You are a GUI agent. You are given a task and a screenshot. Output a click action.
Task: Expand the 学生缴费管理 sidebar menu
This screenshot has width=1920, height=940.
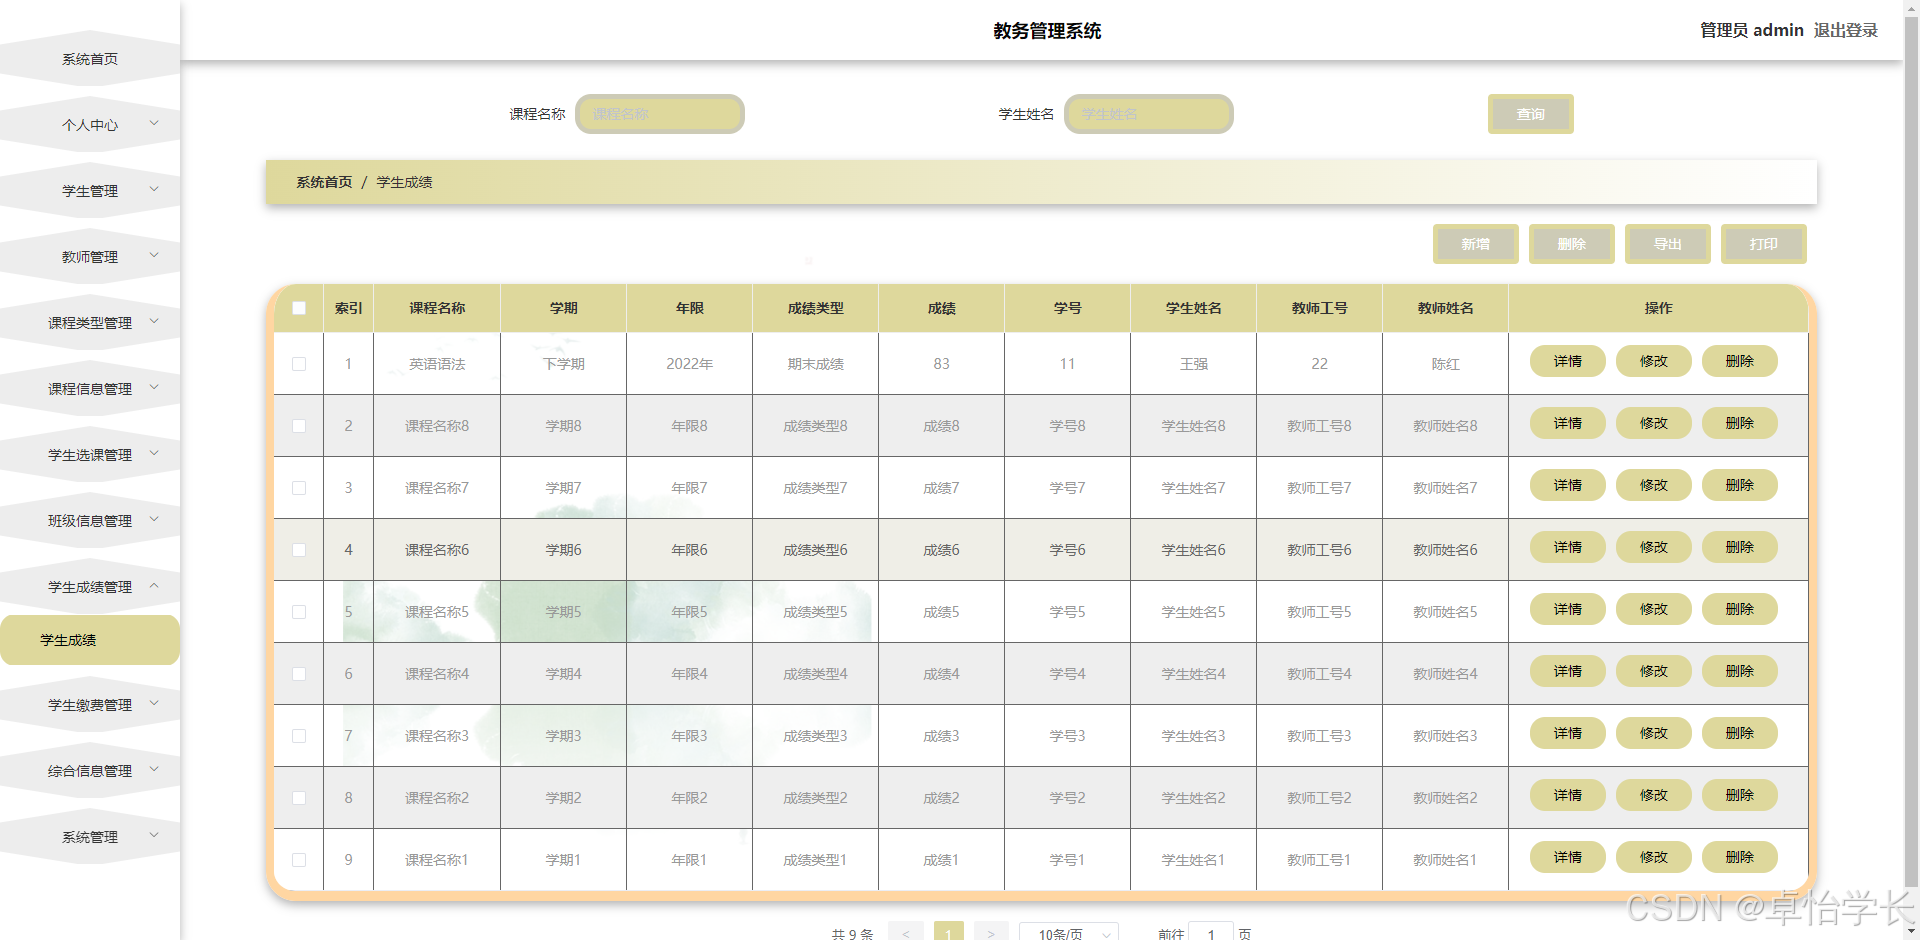[90, 705]
